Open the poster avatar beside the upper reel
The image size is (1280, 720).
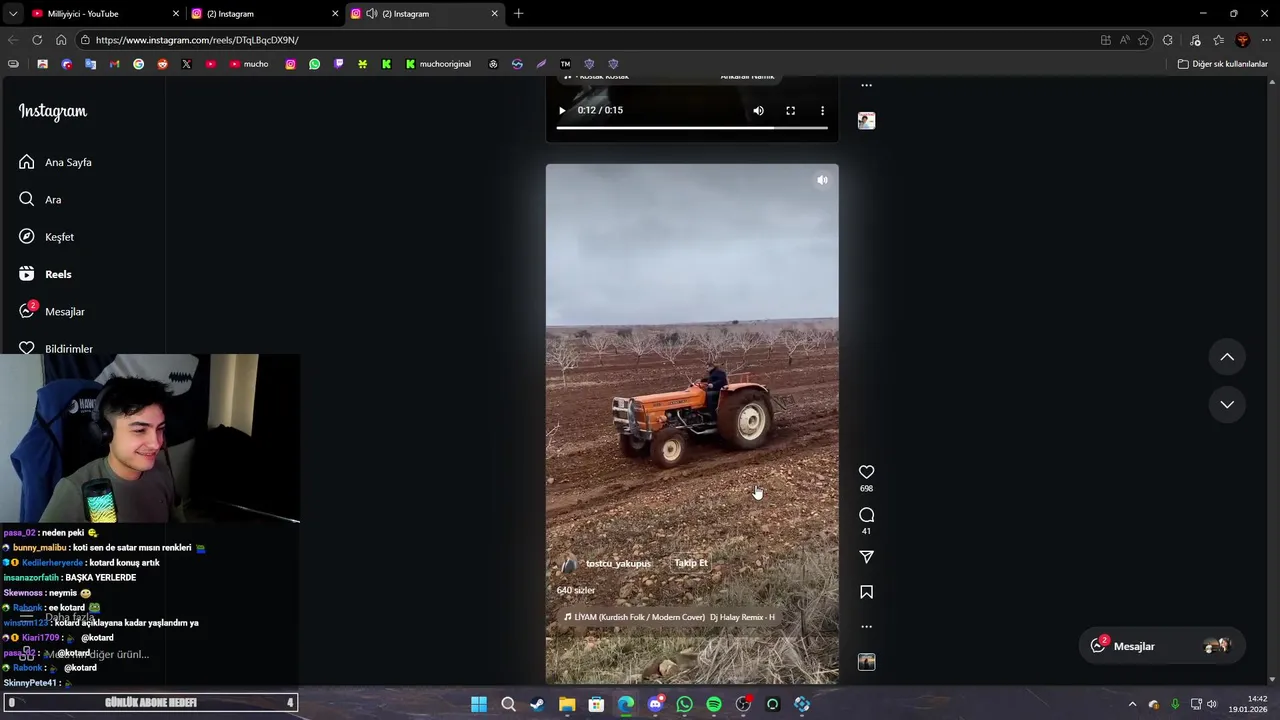(866, 121)
